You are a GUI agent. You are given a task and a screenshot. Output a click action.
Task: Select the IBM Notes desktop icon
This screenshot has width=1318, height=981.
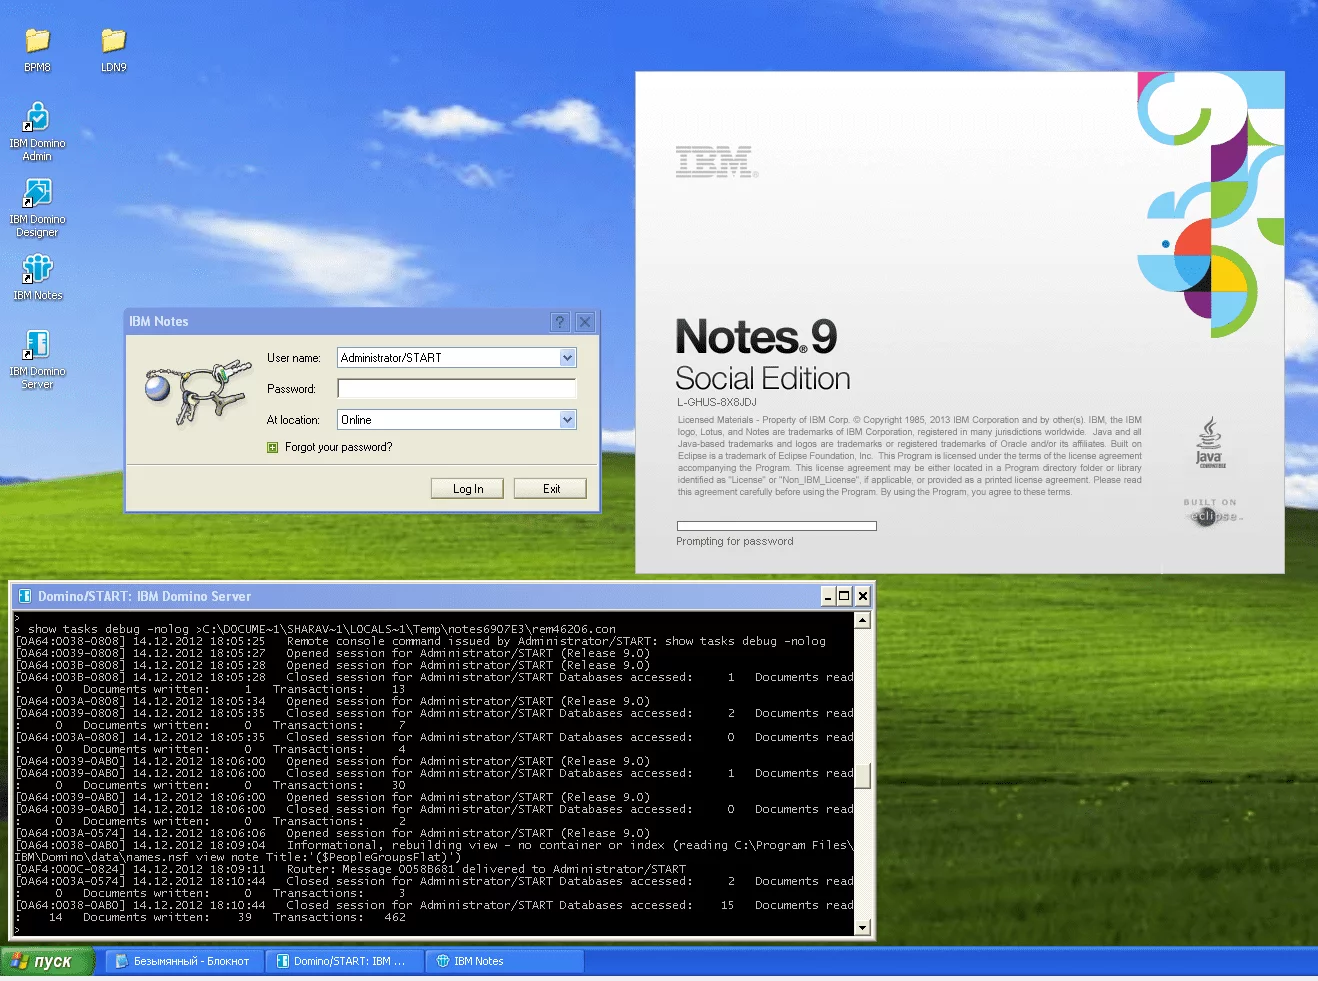37,269
